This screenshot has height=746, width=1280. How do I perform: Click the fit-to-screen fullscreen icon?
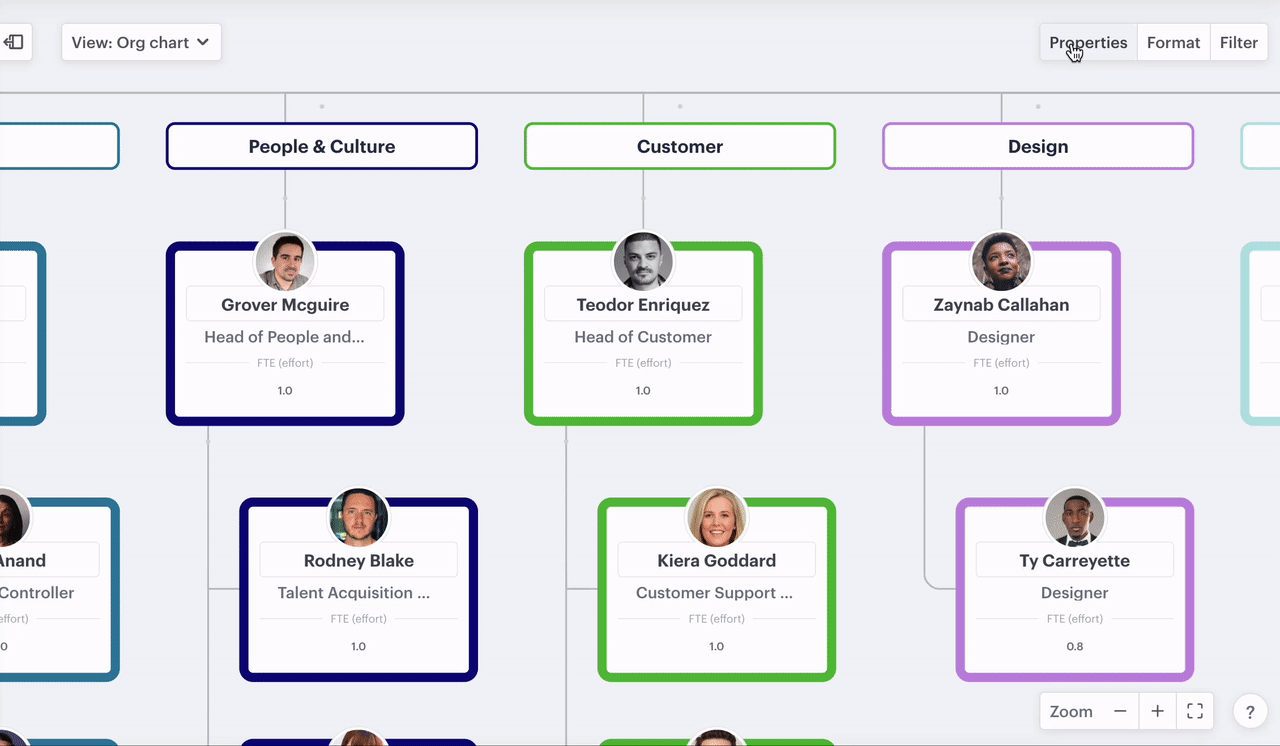(x=1195, y=711)
